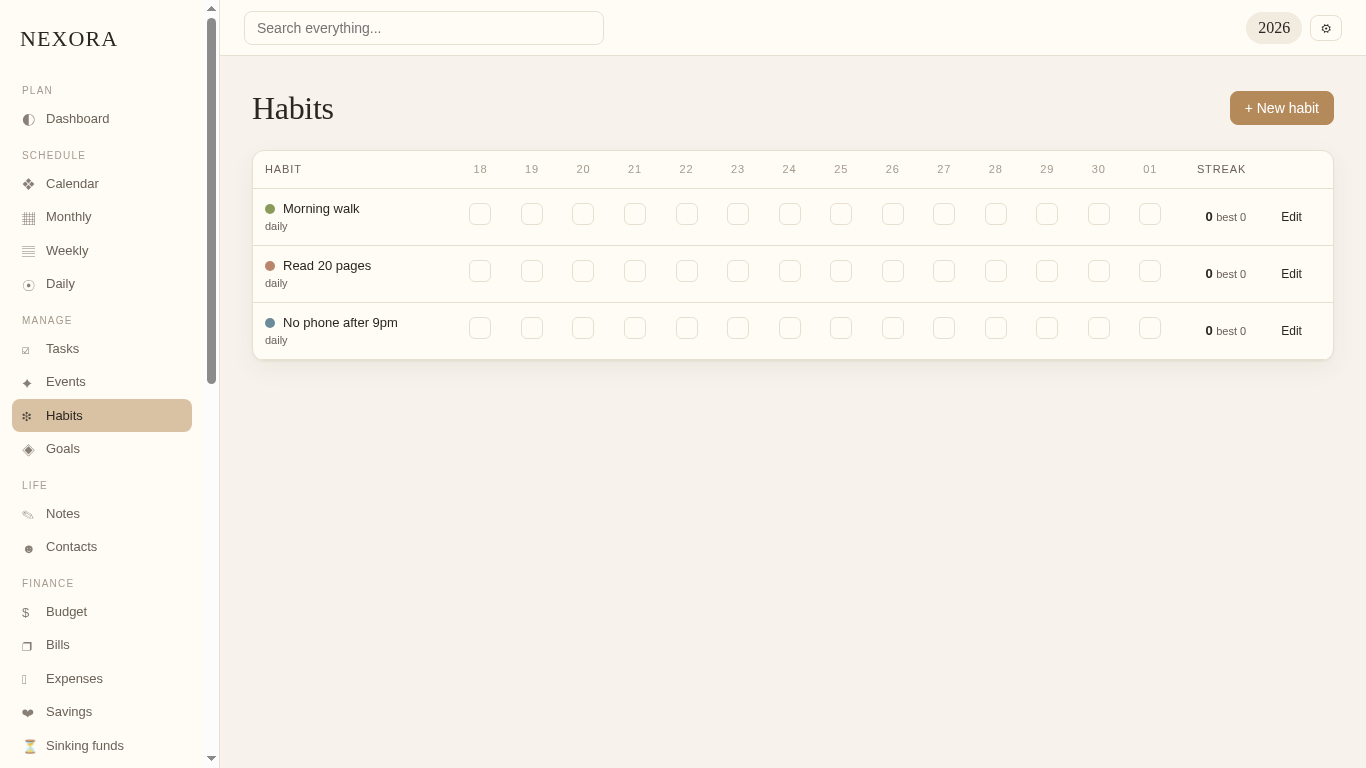The width and height of the screenshot is (1366, 768).
Task: Click the Budget dollar icon
Action: [x=28, y=612]
